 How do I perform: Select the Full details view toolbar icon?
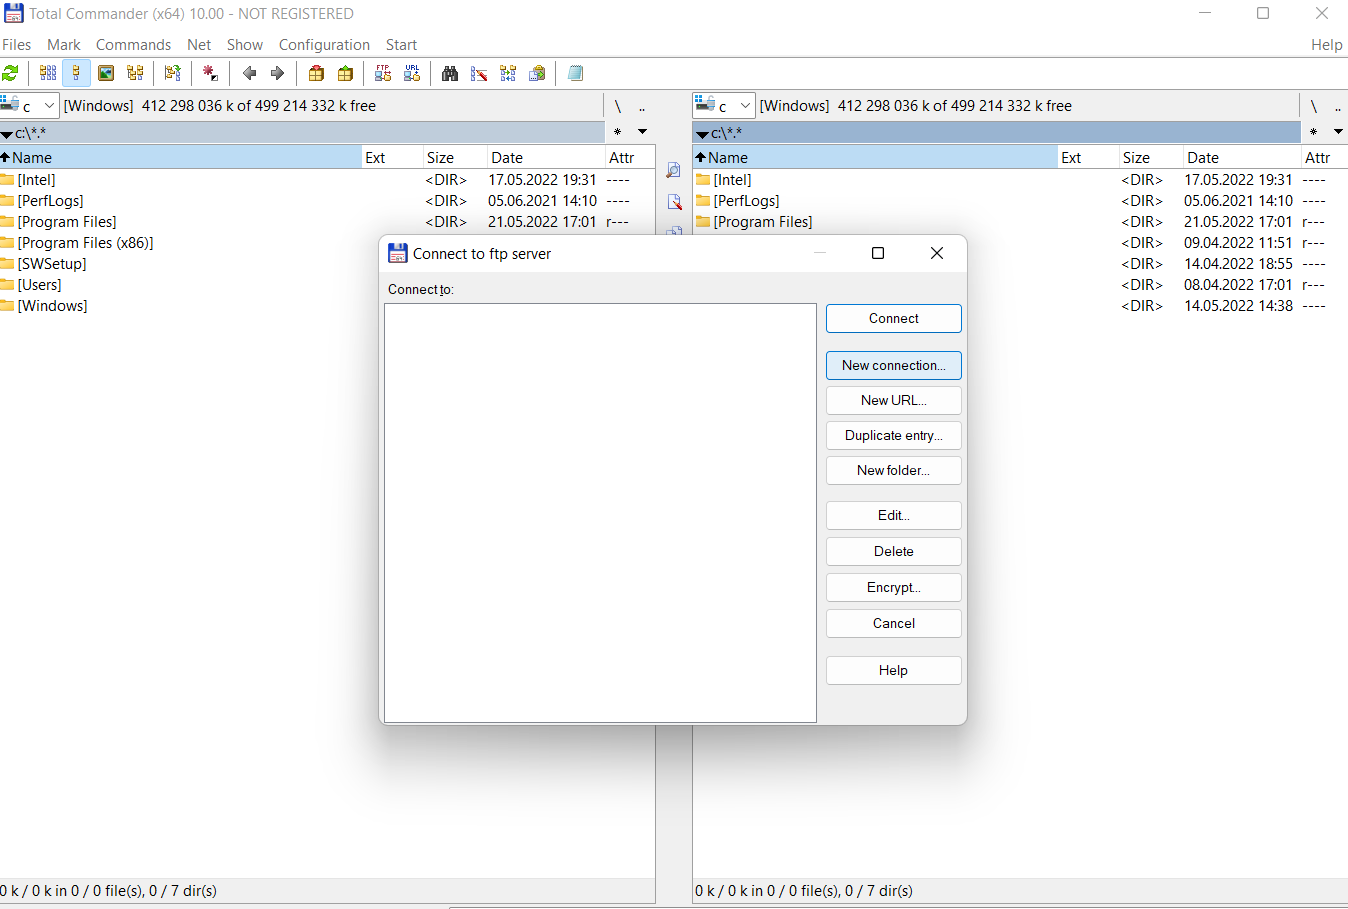(x=76, y=73)
